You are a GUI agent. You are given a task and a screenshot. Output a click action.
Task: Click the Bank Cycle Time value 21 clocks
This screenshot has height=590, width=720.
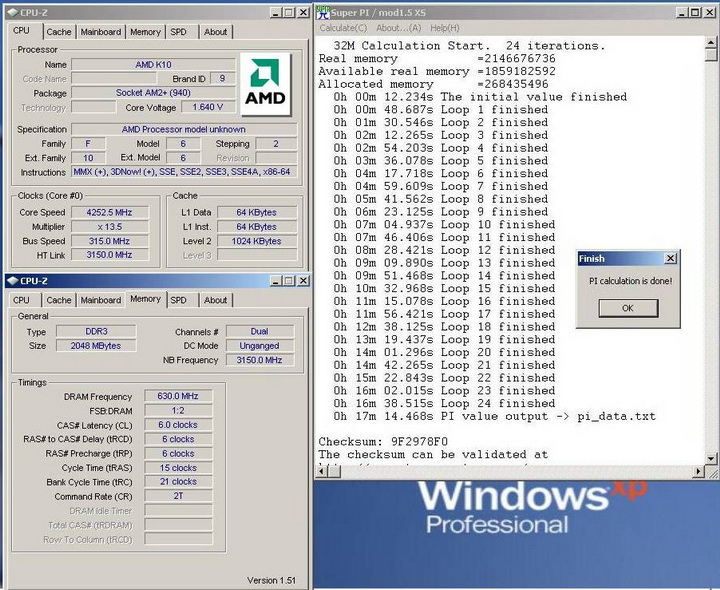178,482
